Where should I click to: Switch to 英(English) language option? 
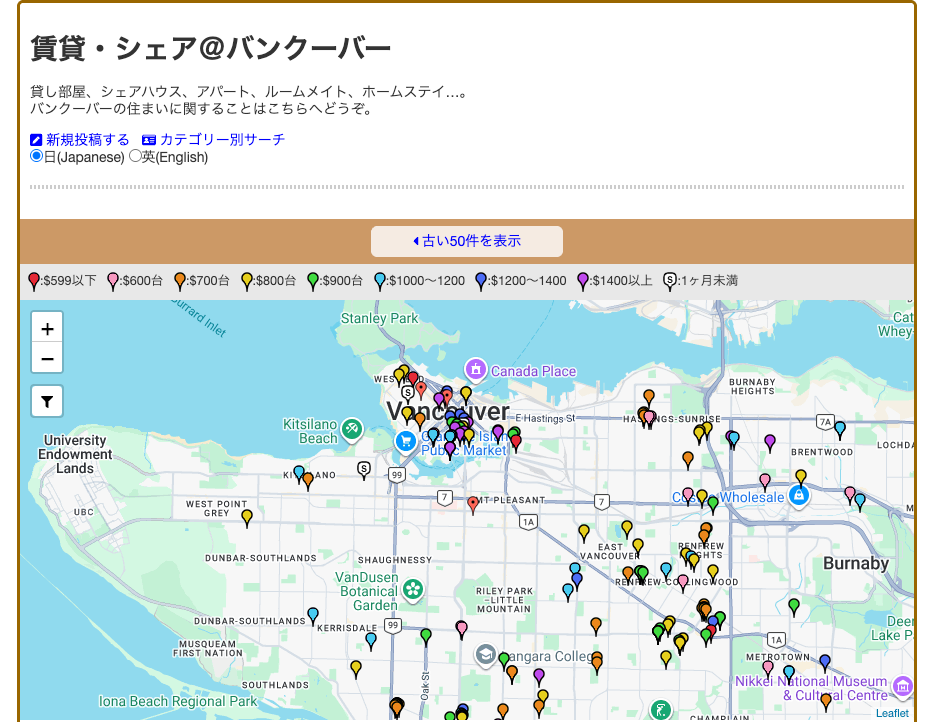click(135, 156)
